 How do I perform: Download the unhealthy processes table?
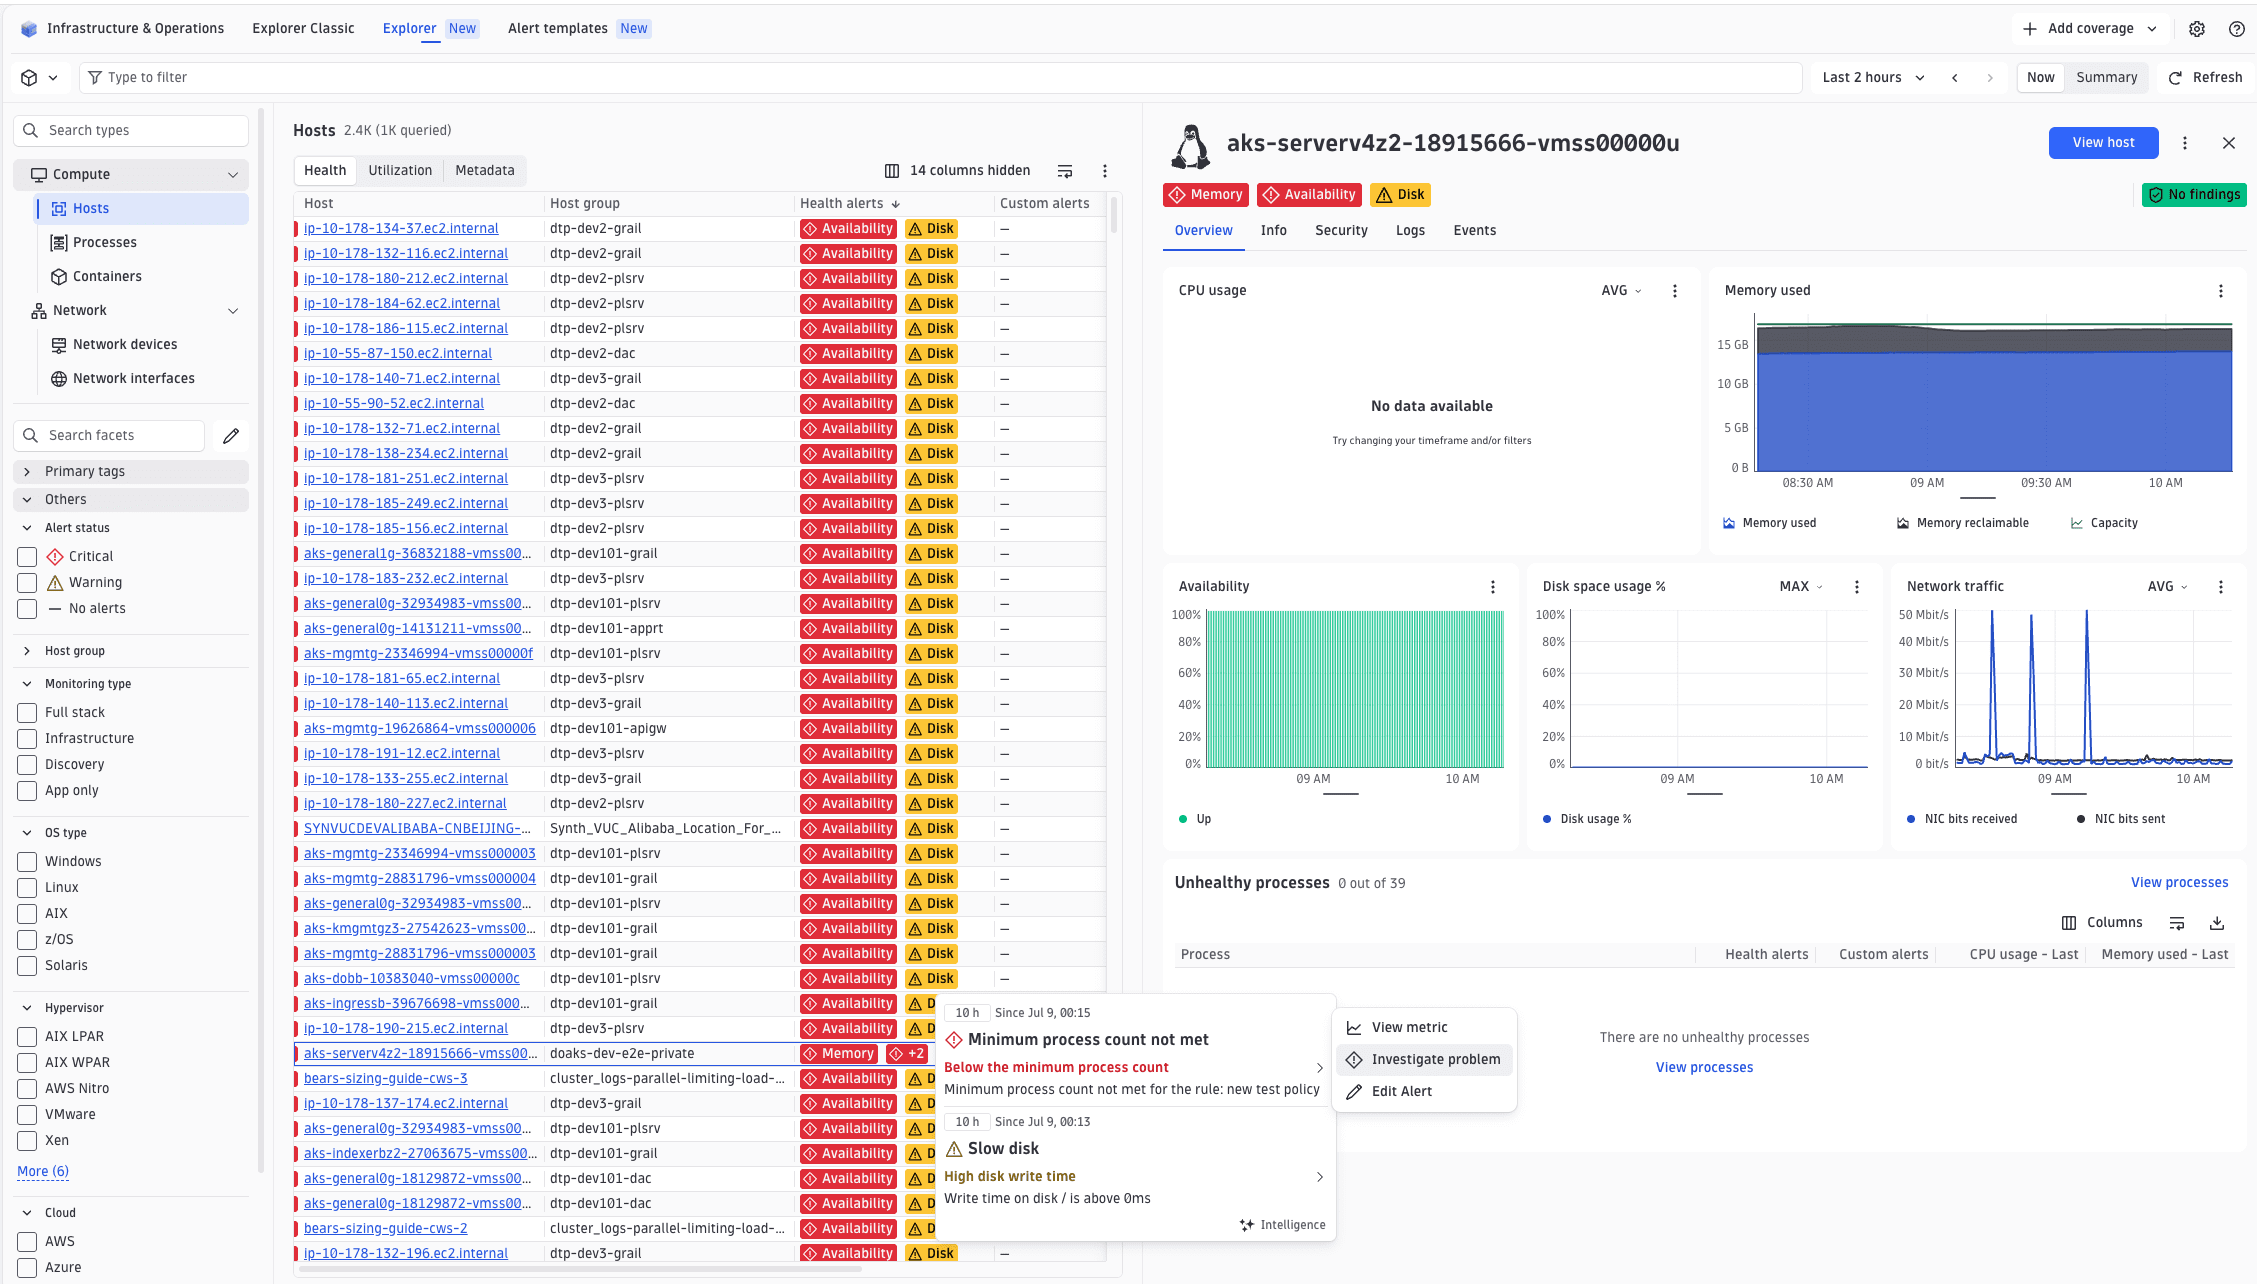tap(2217, 923)
